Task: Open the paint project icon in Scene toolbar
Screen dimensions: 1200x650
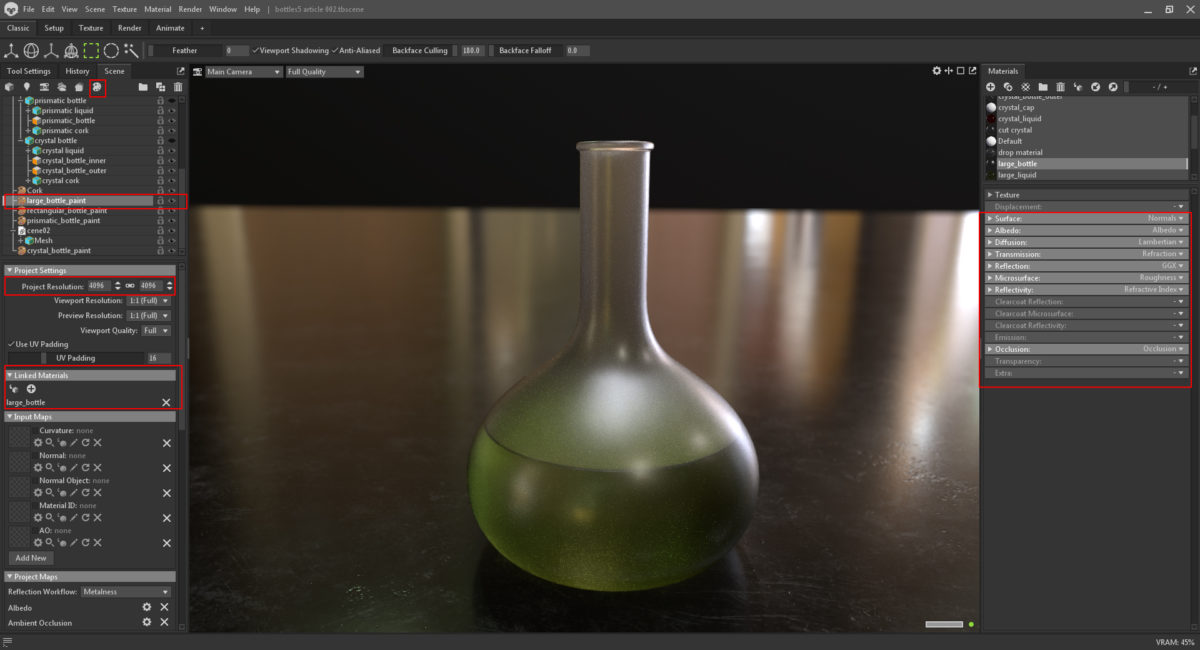Action: (96, 87)
